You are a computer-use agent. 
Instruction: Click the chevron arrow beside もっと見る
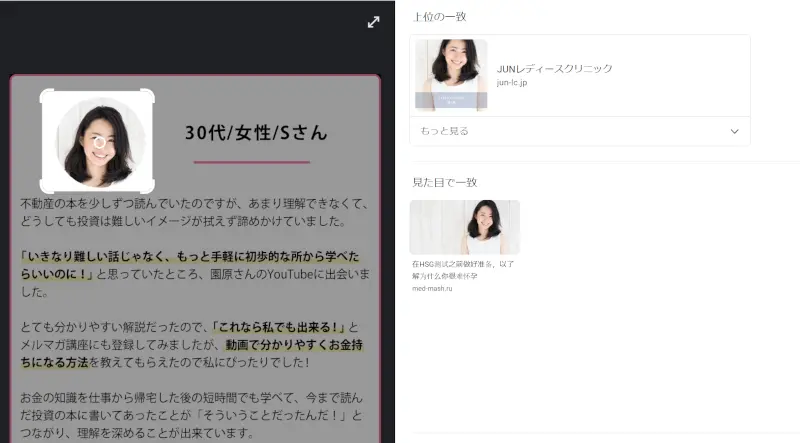pyautogui.click(x=735, y=131)
